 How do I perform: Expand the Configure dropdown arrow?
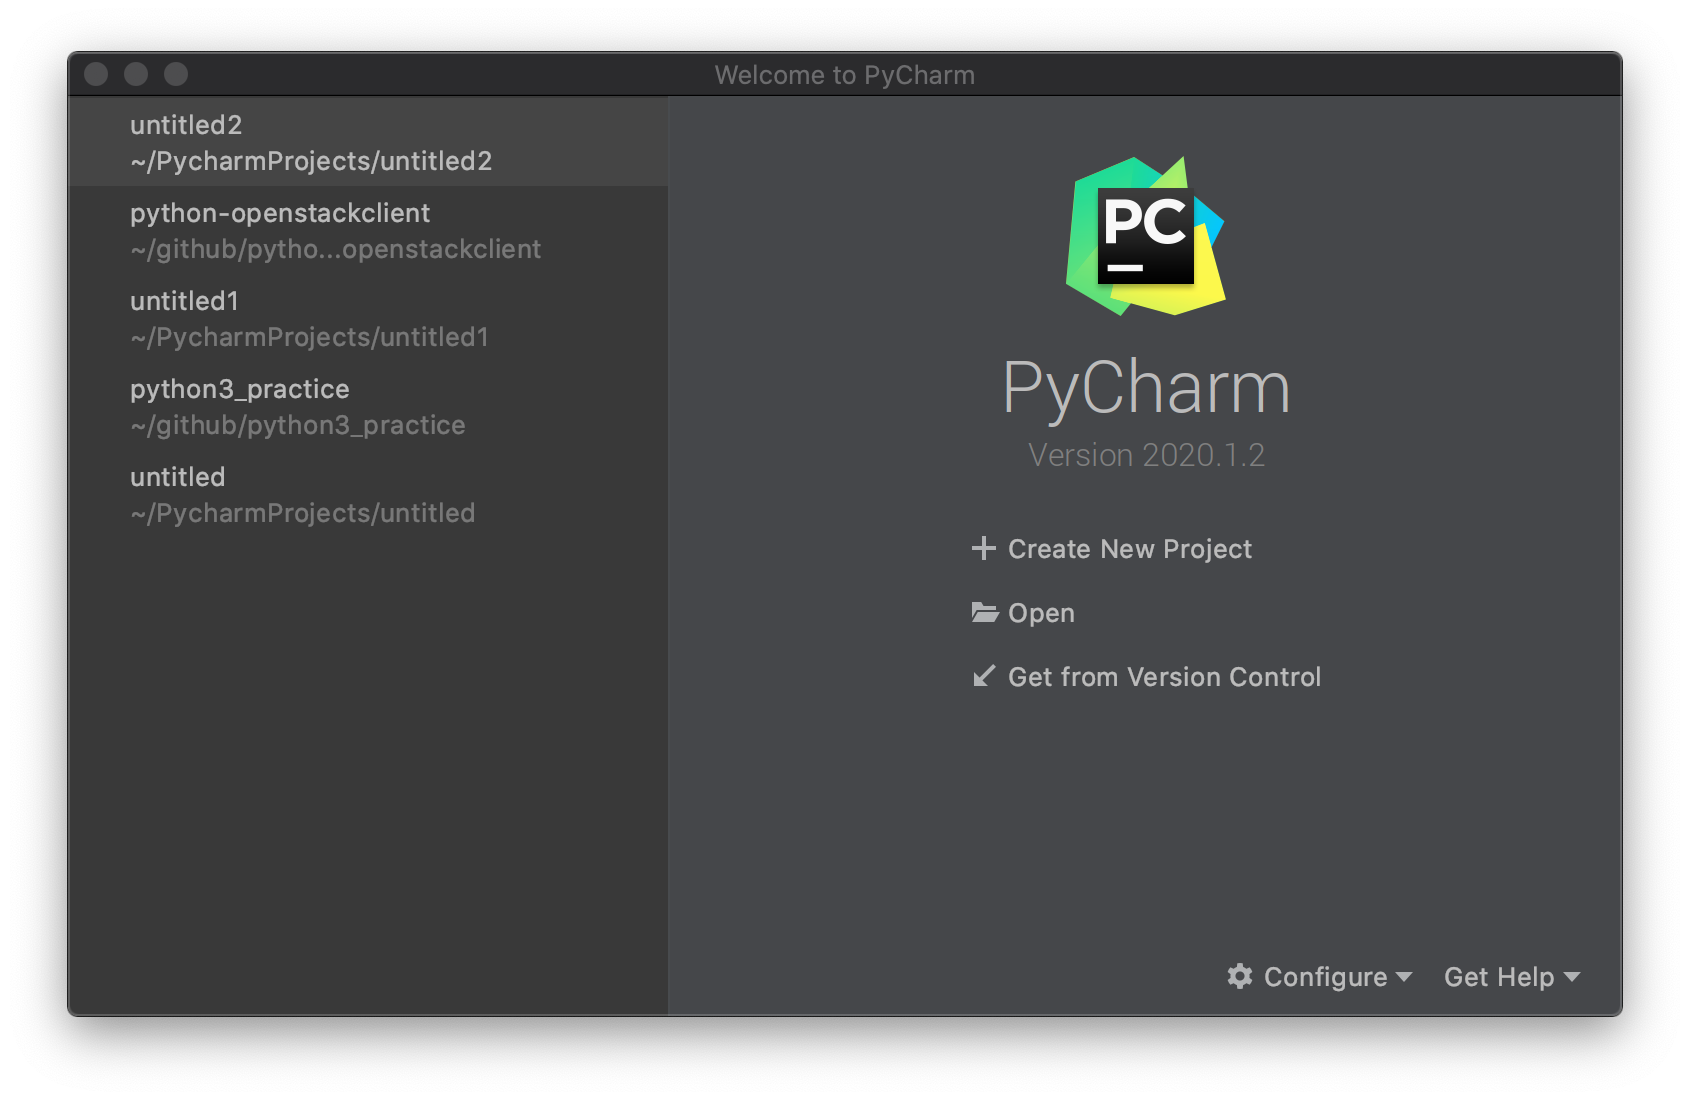point(1403,977)
